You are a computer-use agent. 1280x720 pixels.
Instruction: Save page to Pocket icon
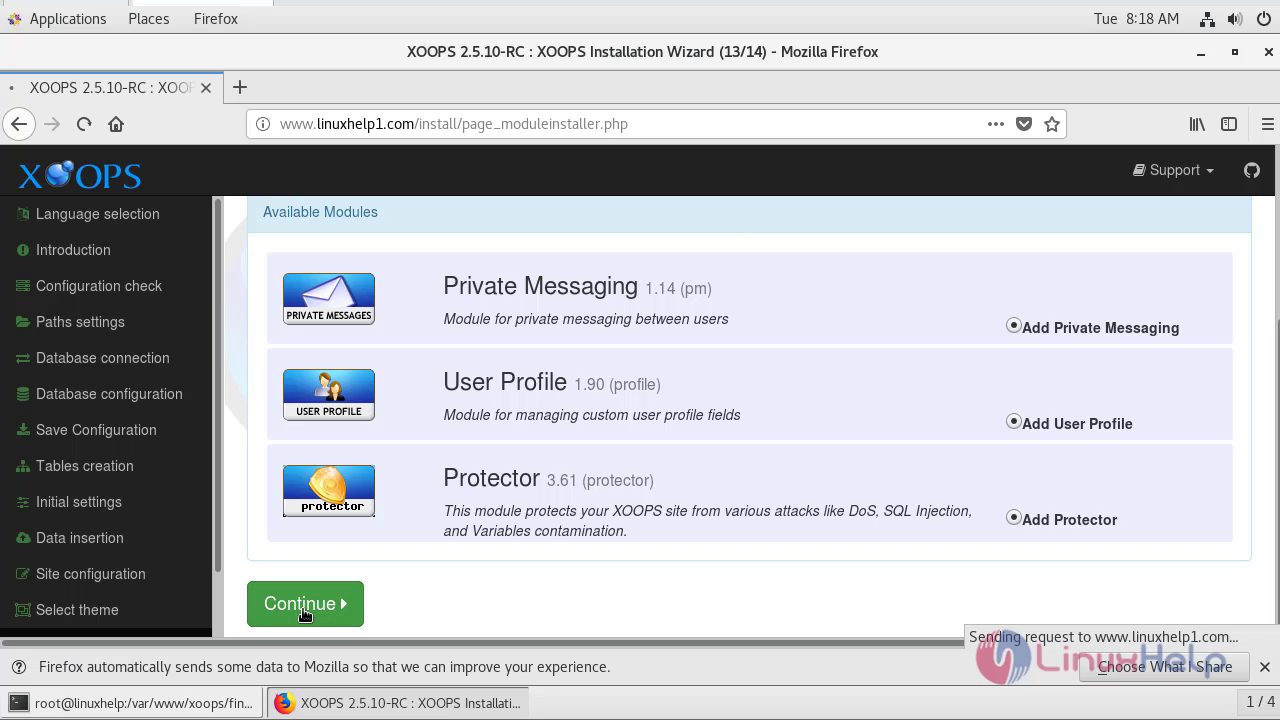(x=1024, y=124)
